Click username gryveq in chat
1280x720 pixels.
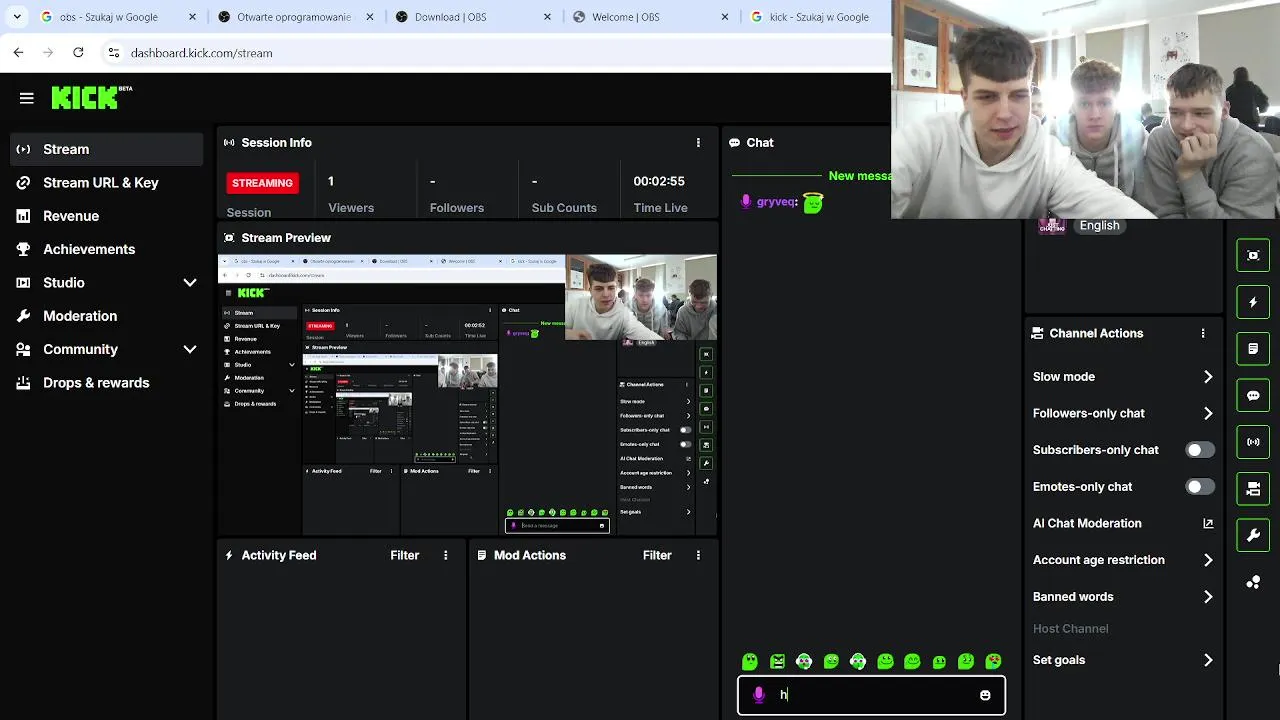click(776, 202)
